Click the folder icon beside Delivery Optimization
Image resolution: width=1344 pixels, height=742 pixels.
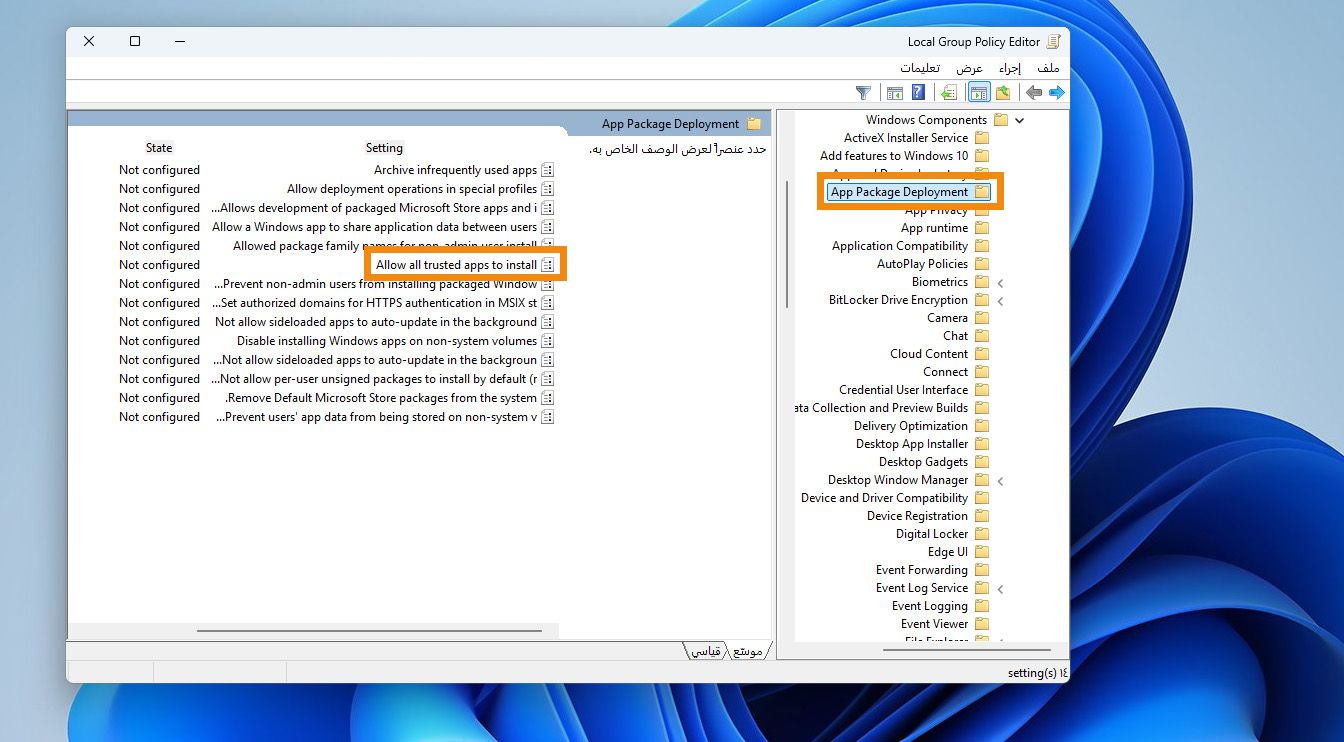pyautogui.click(x=982, y=426)
